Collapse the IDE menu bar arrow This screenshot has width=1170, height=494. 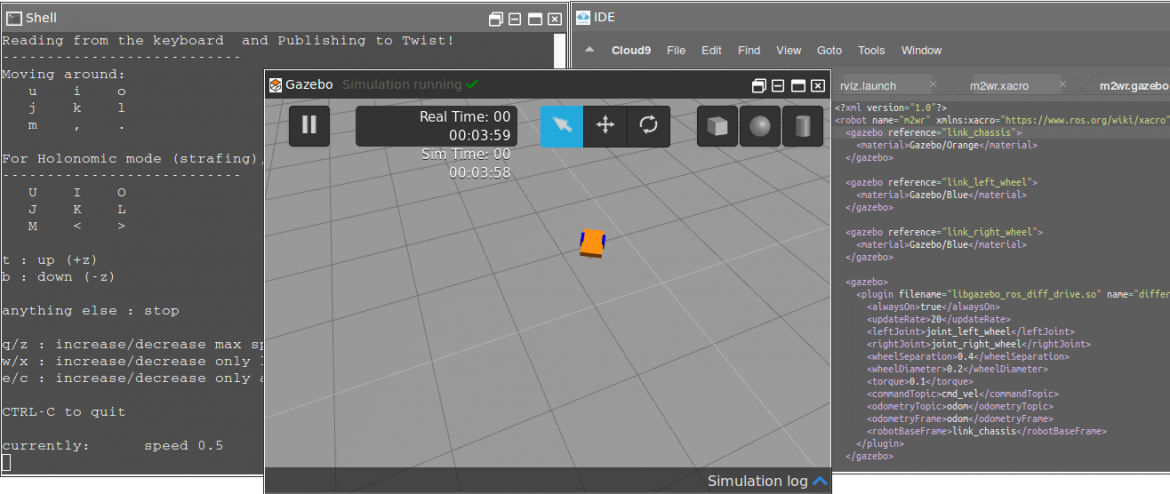click(589, 50)
